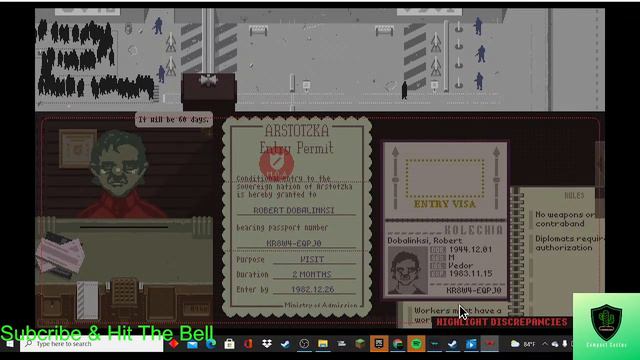Click the passport photo of the traveler

coord(407,270)
